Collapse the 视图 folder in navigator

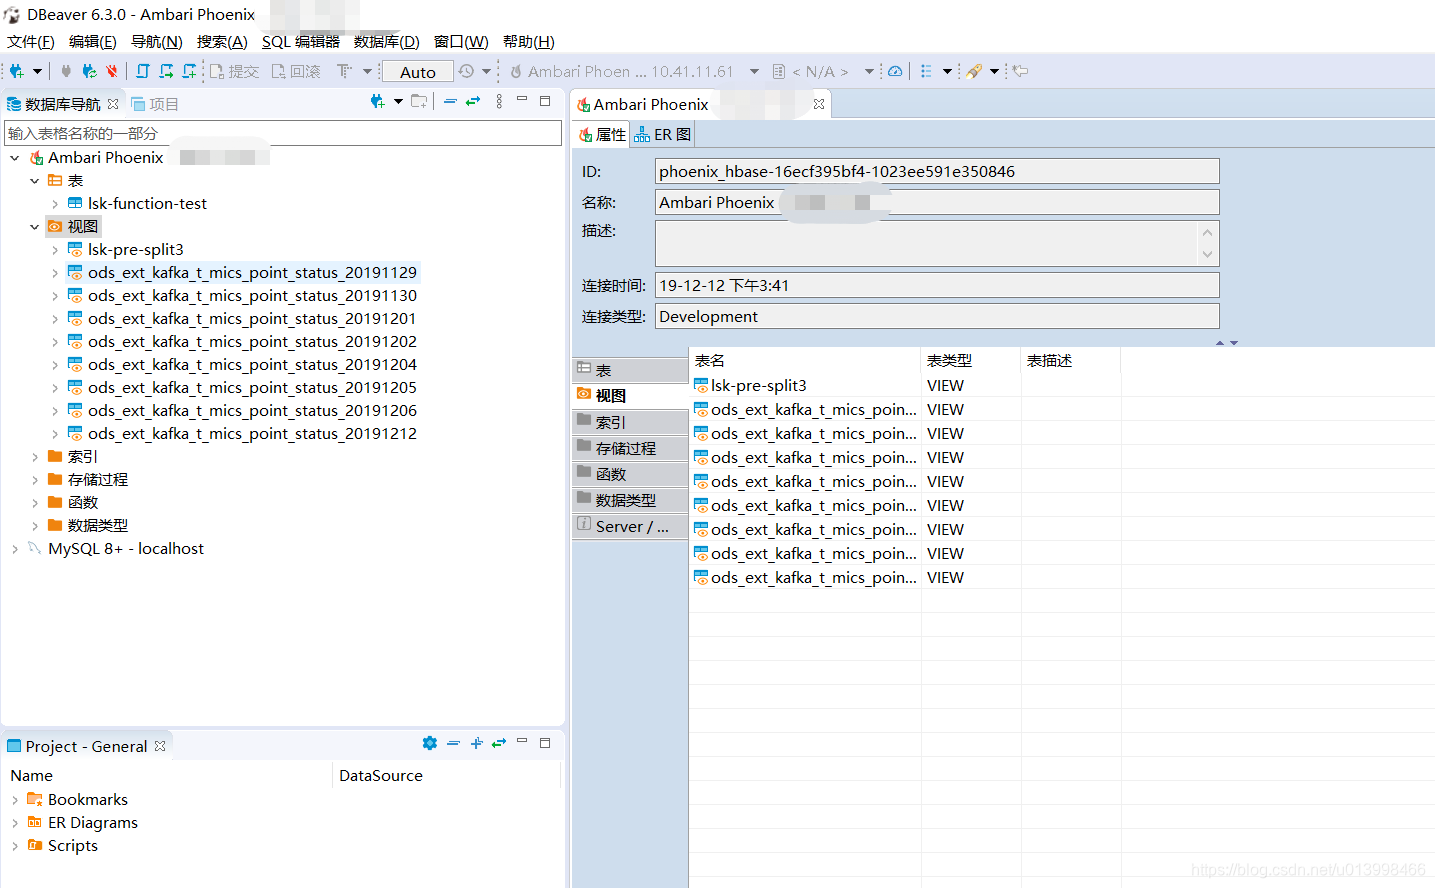[x=35, y=227]
